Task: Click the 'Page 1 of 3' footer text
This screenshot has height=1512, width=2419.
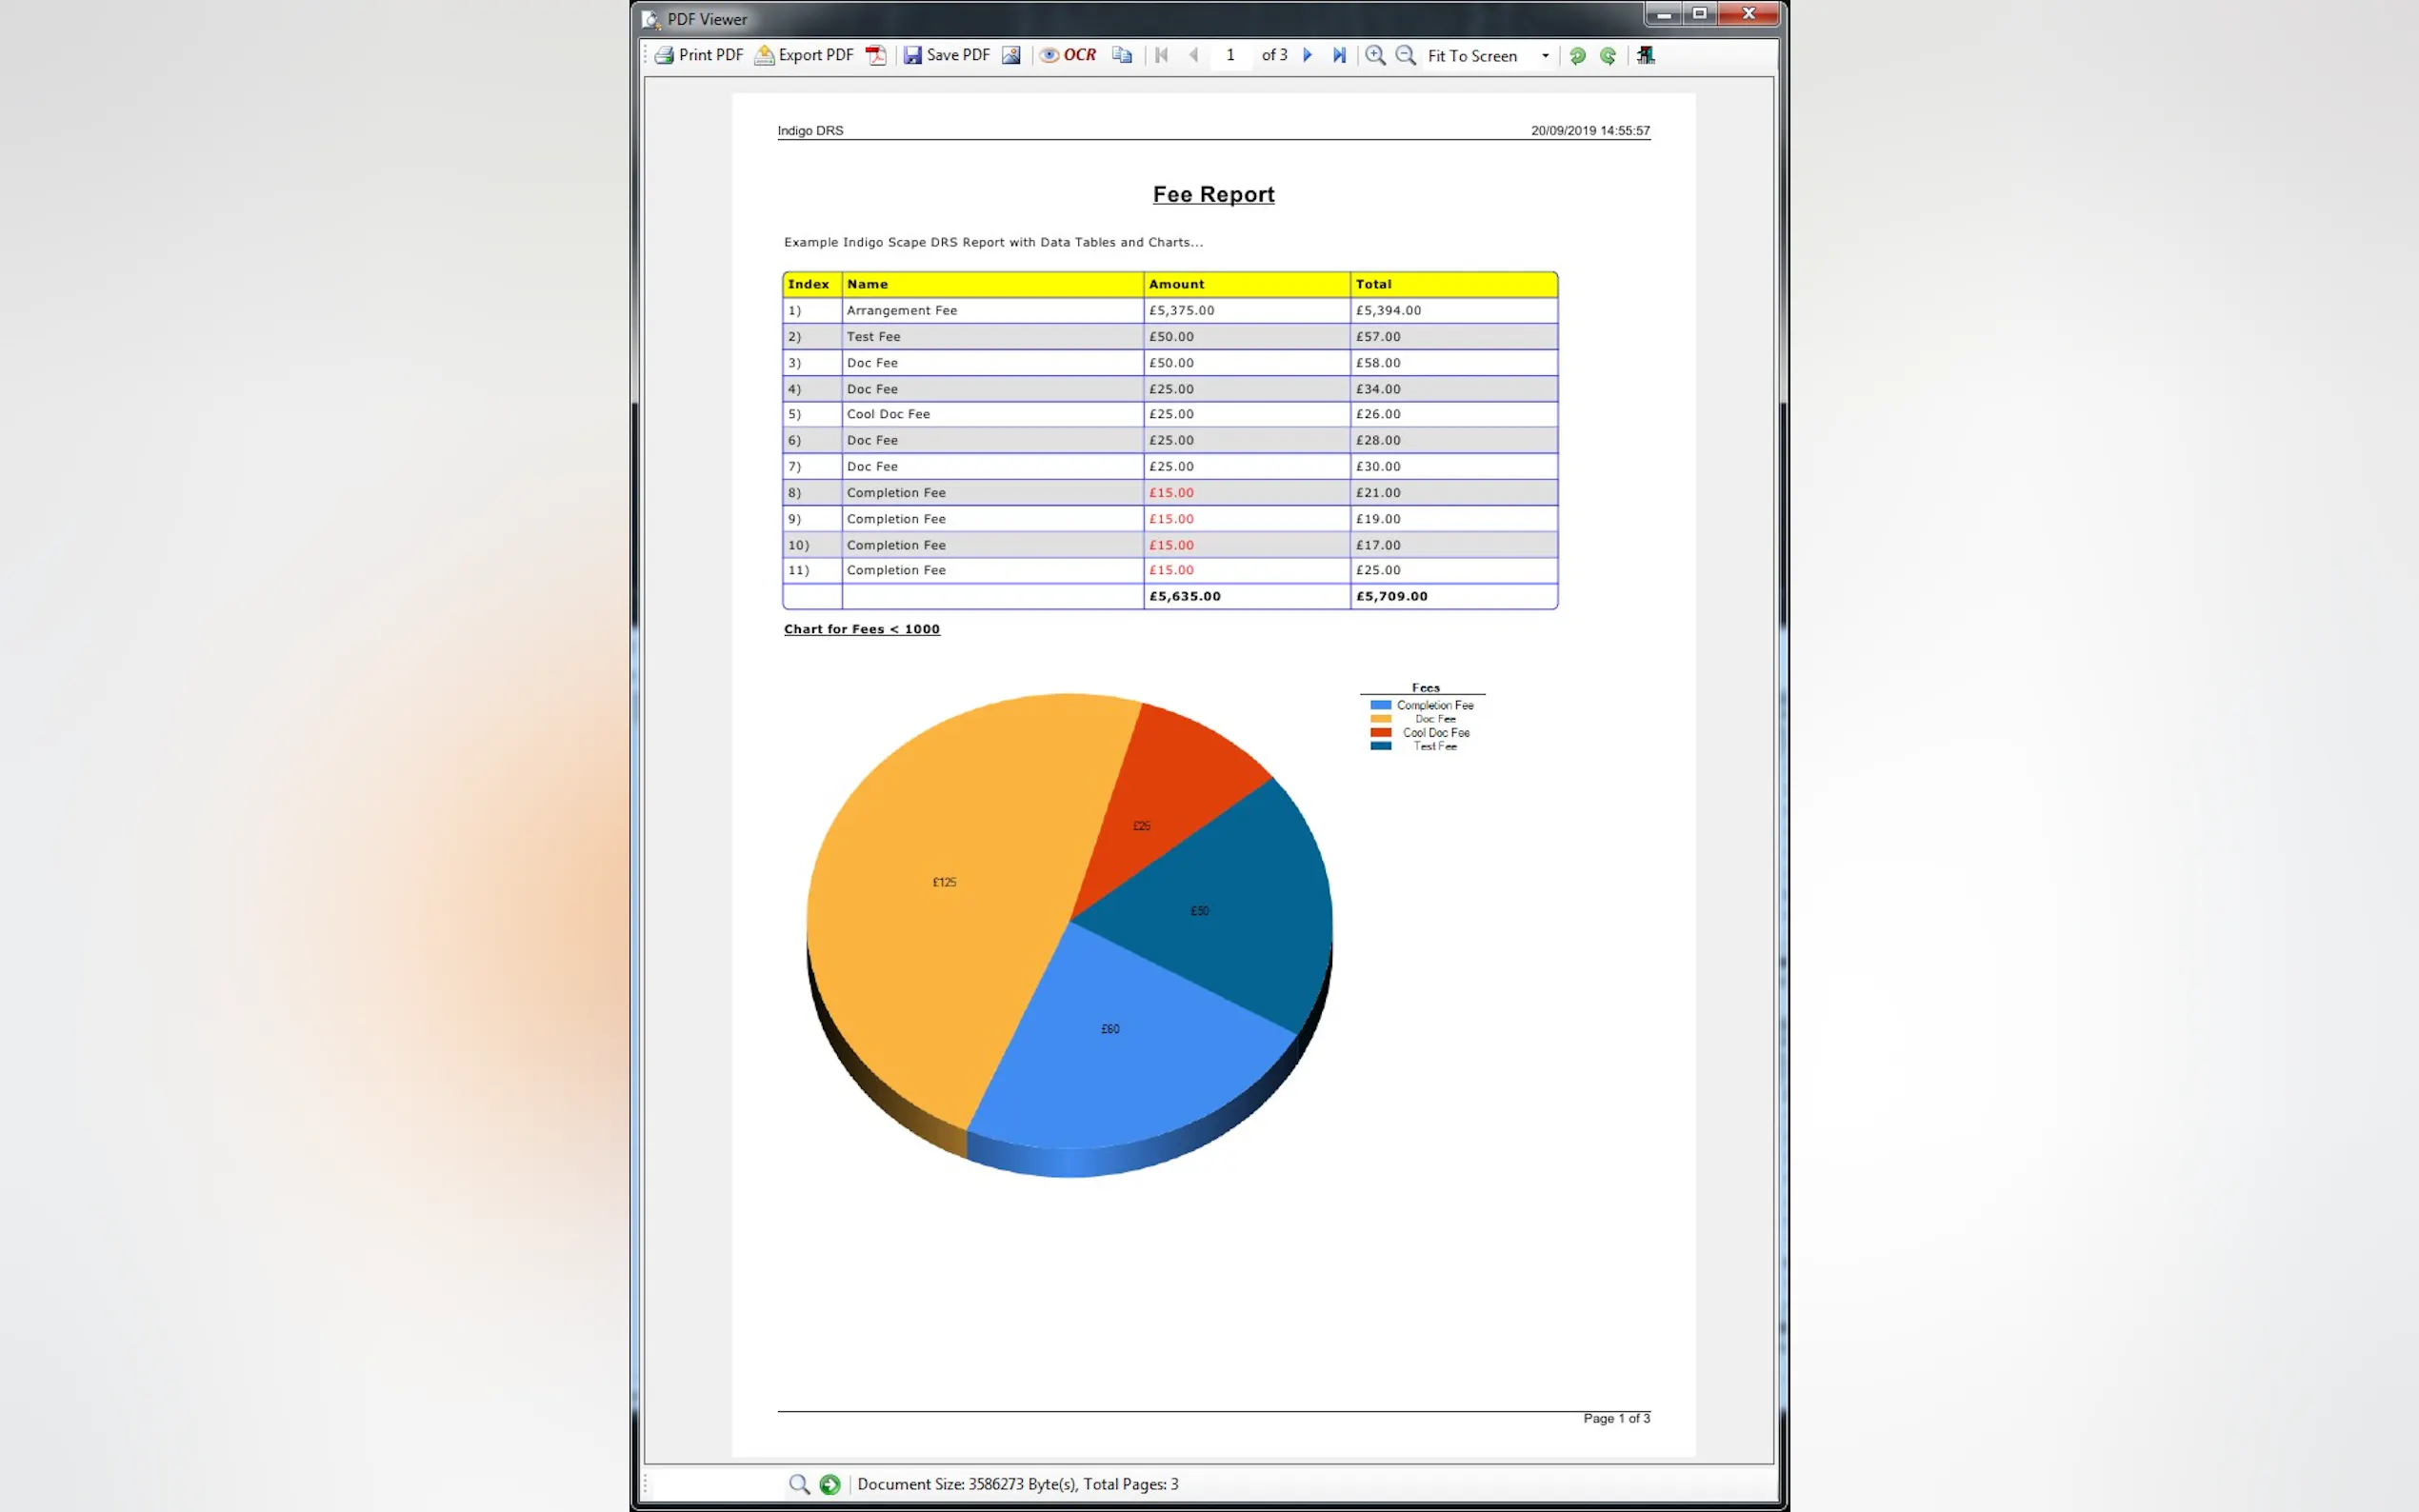Action: point(1616,1418)
